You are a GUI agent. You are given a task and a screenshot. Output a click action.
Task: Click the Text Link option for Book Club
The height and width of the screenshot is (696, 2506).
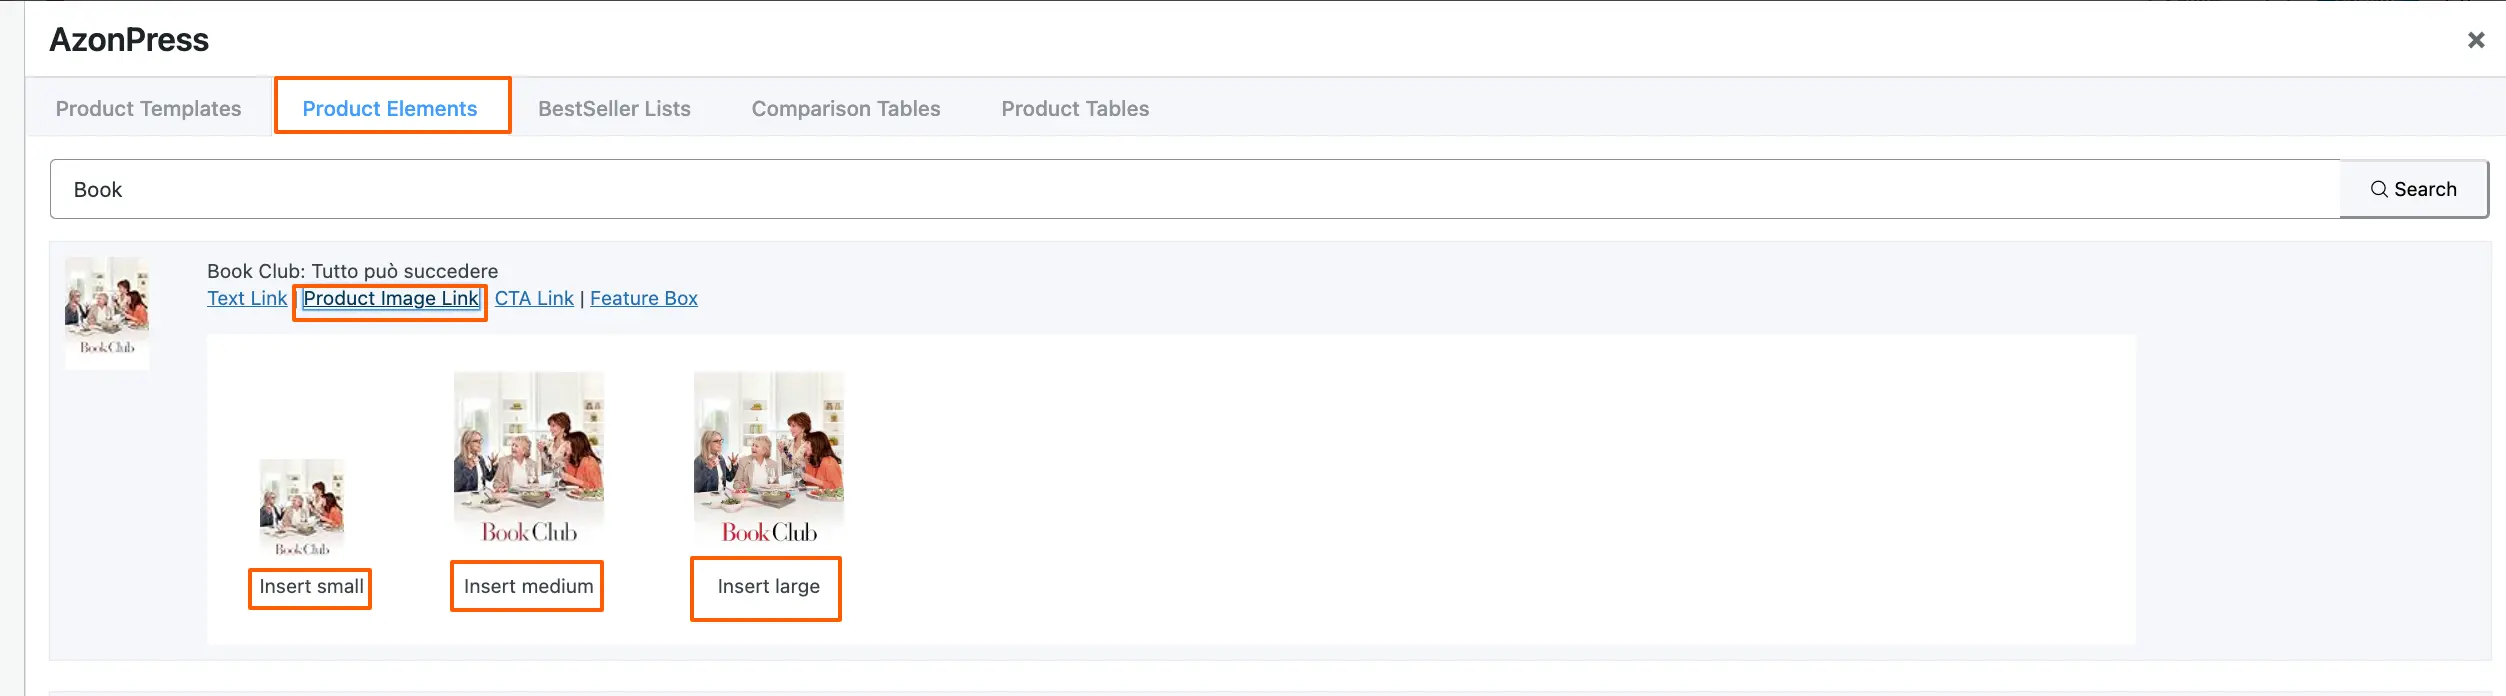pyautogui.click(x=246, y=298)
